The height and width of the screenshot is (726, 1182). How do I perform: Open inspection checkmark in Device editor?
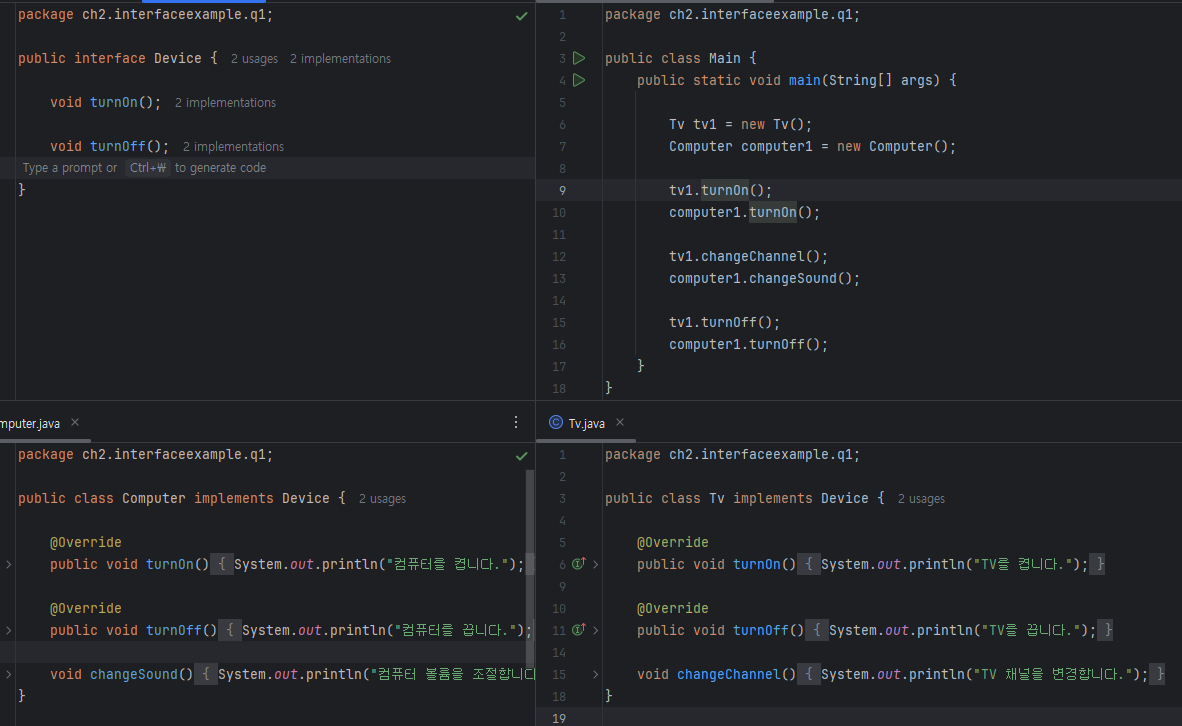[522, 16]
